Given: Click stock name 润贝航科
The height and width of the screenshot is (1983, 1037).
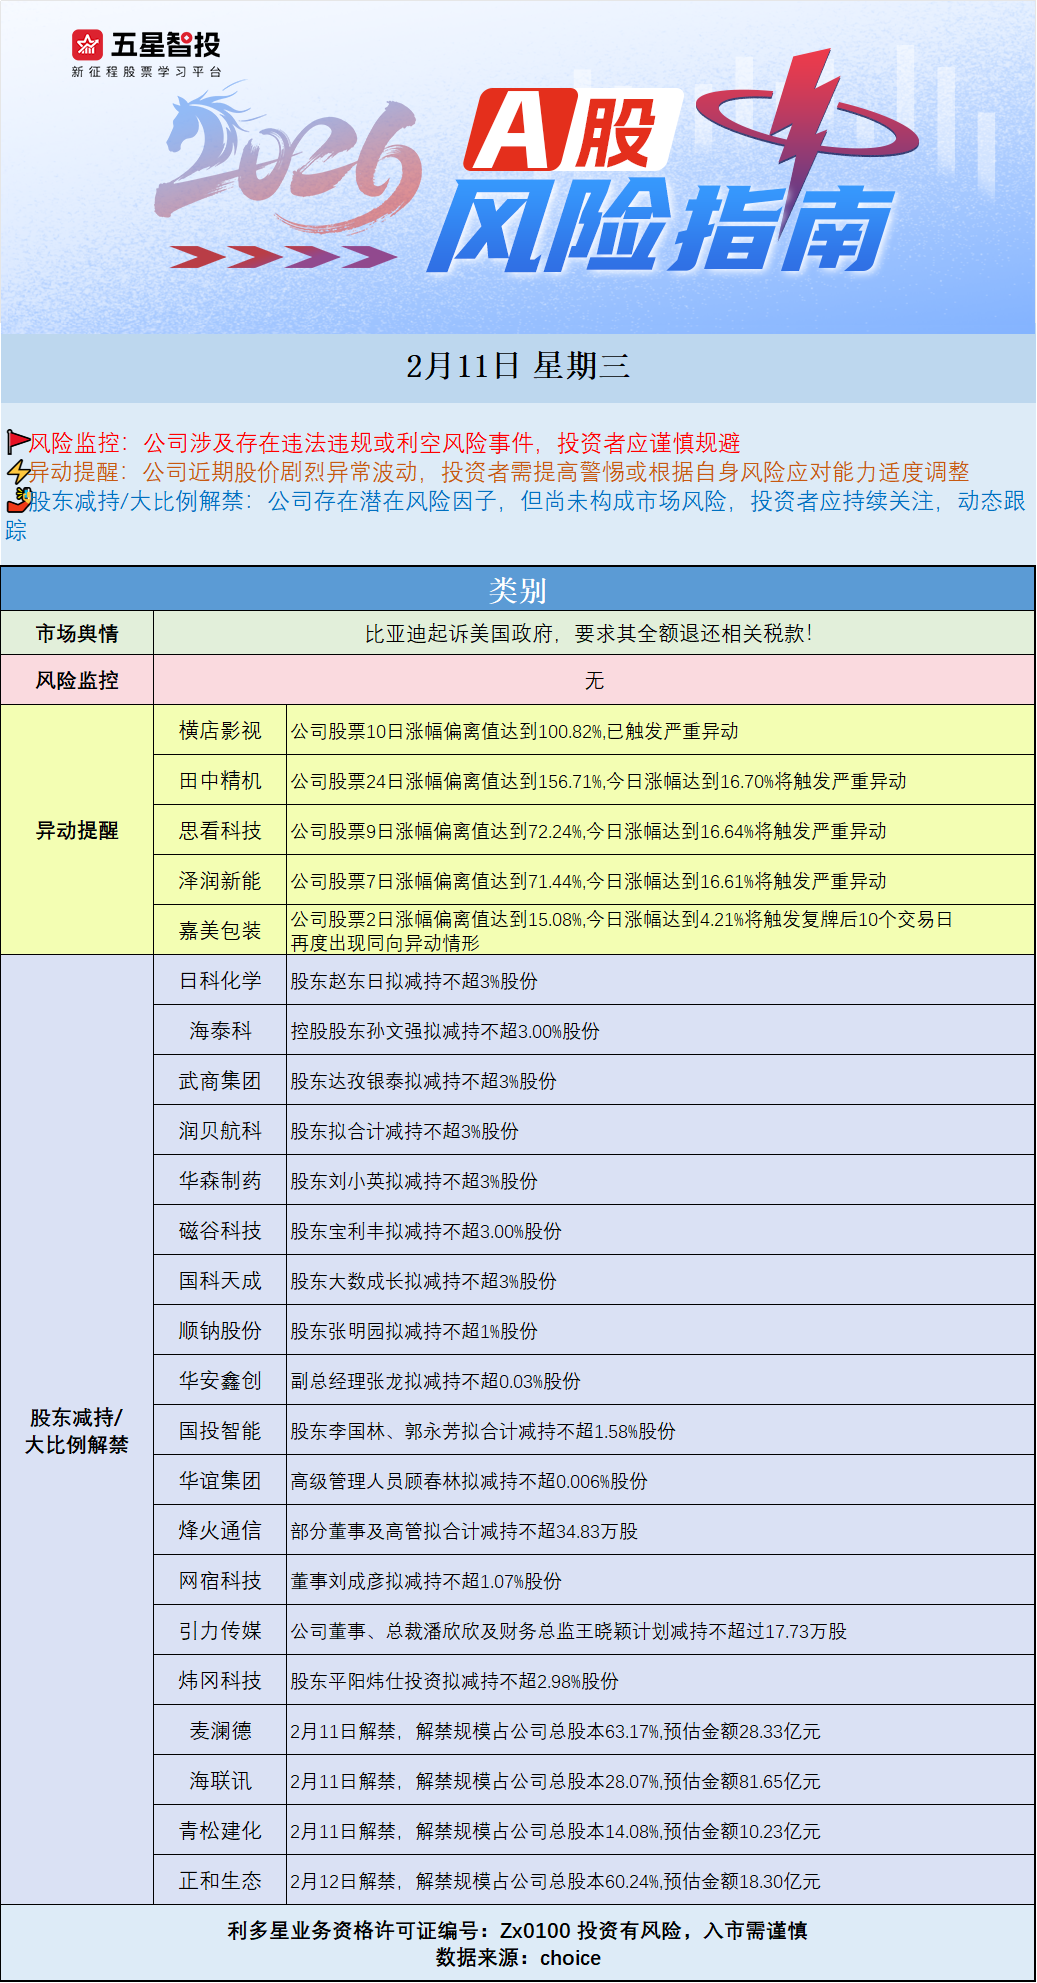Looking at the screenshot, I should tap(220, 1131).
